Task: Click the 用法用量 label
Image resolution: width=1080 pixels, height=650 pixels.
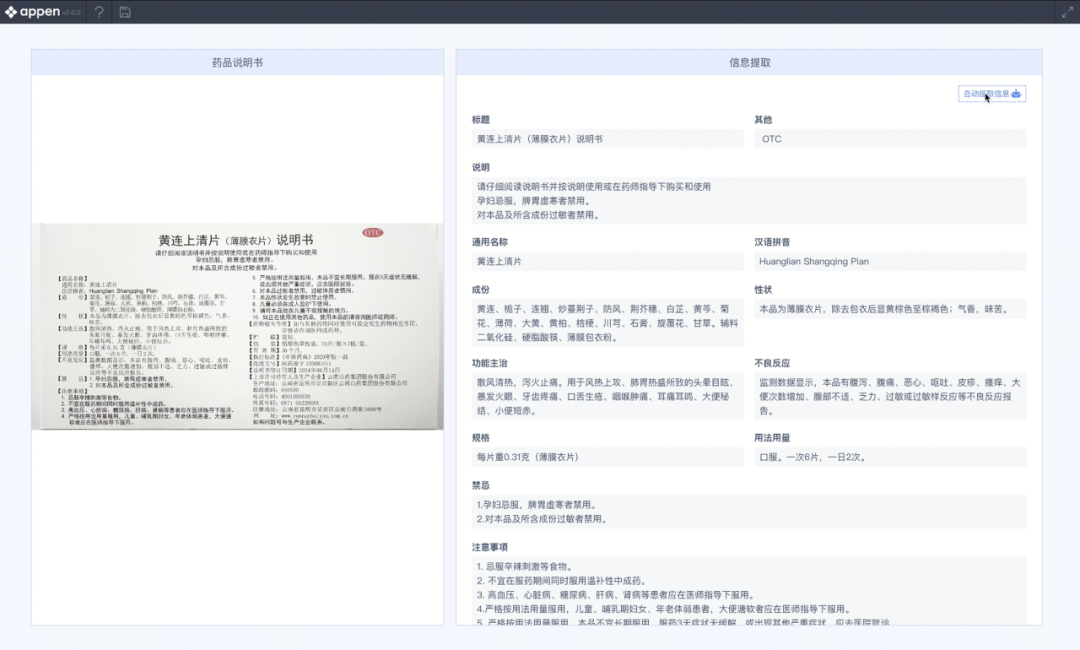Action: [x=772, y=438]
